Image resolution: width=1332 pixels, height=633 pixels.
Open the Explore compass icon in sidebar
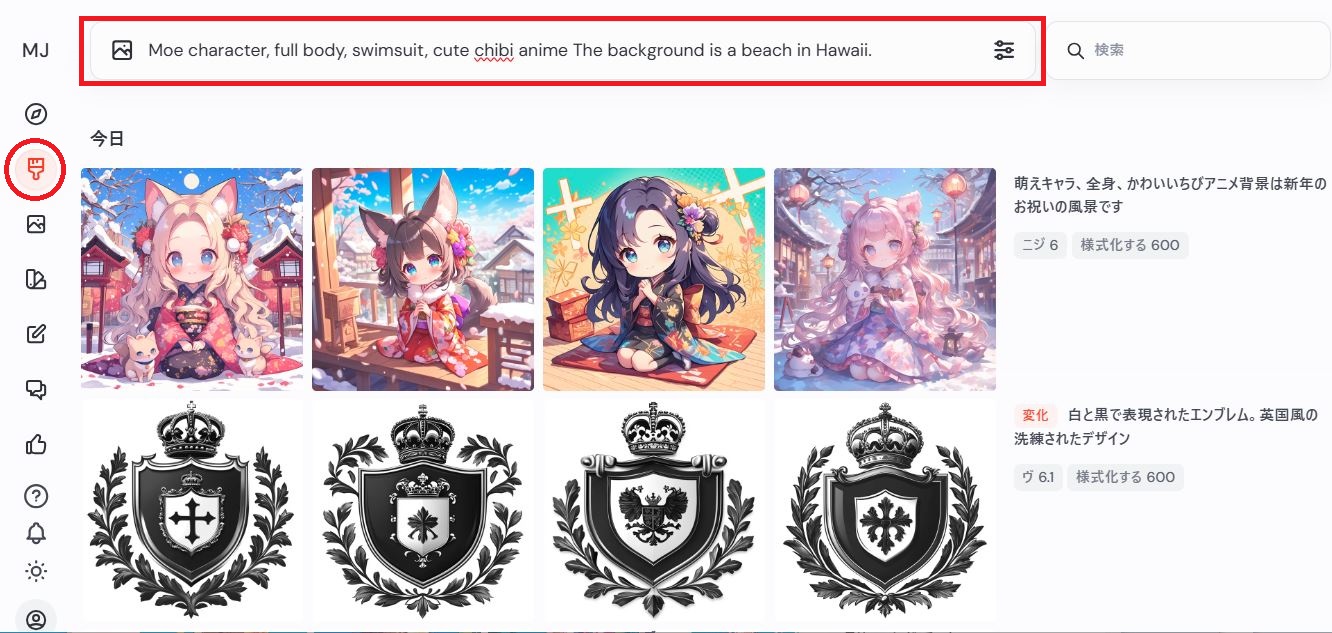36,114
